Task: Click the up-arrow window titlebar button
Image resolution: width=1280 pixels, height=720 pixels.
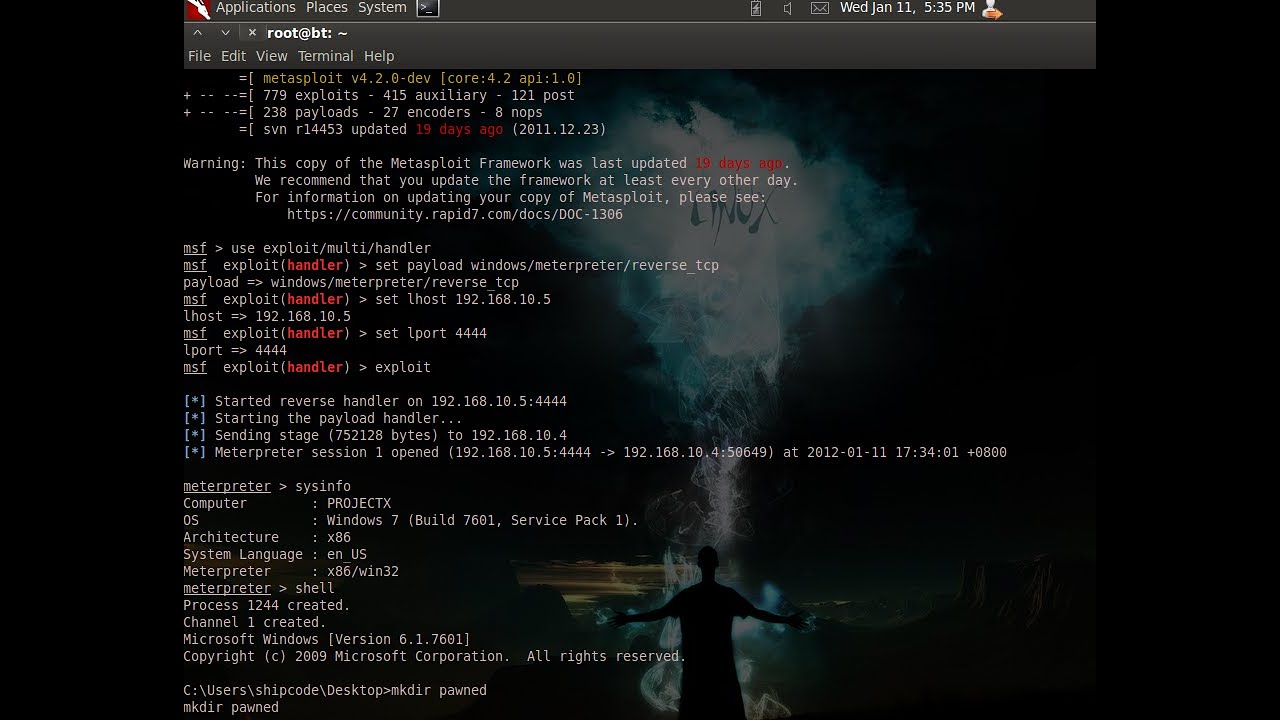Action: 198,33
